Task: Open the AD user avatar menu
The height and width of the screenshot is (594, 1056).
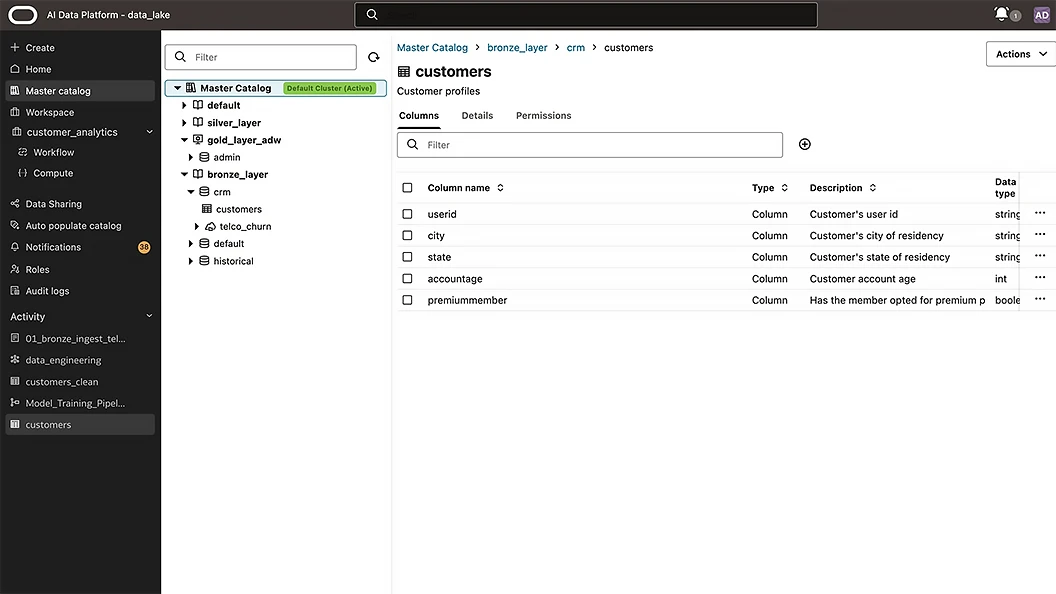Action: click(1041, 14)
